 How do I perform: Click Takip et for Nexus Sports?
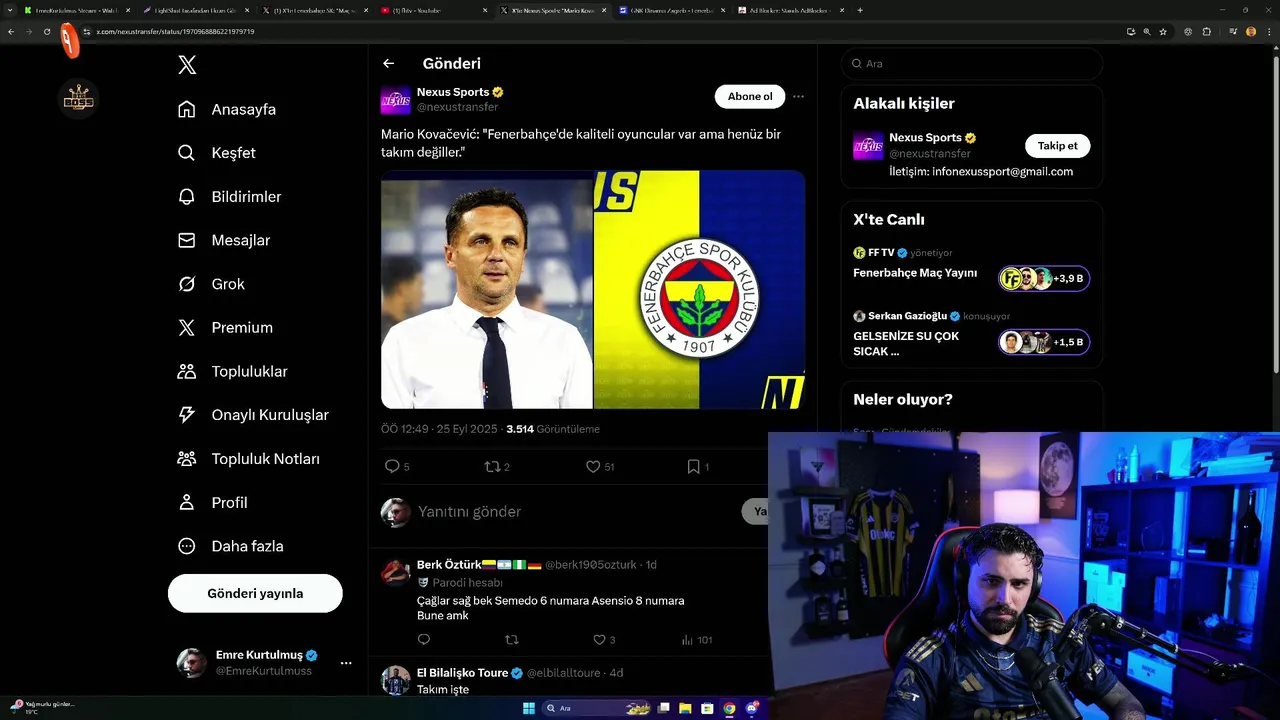(1057, 146)
